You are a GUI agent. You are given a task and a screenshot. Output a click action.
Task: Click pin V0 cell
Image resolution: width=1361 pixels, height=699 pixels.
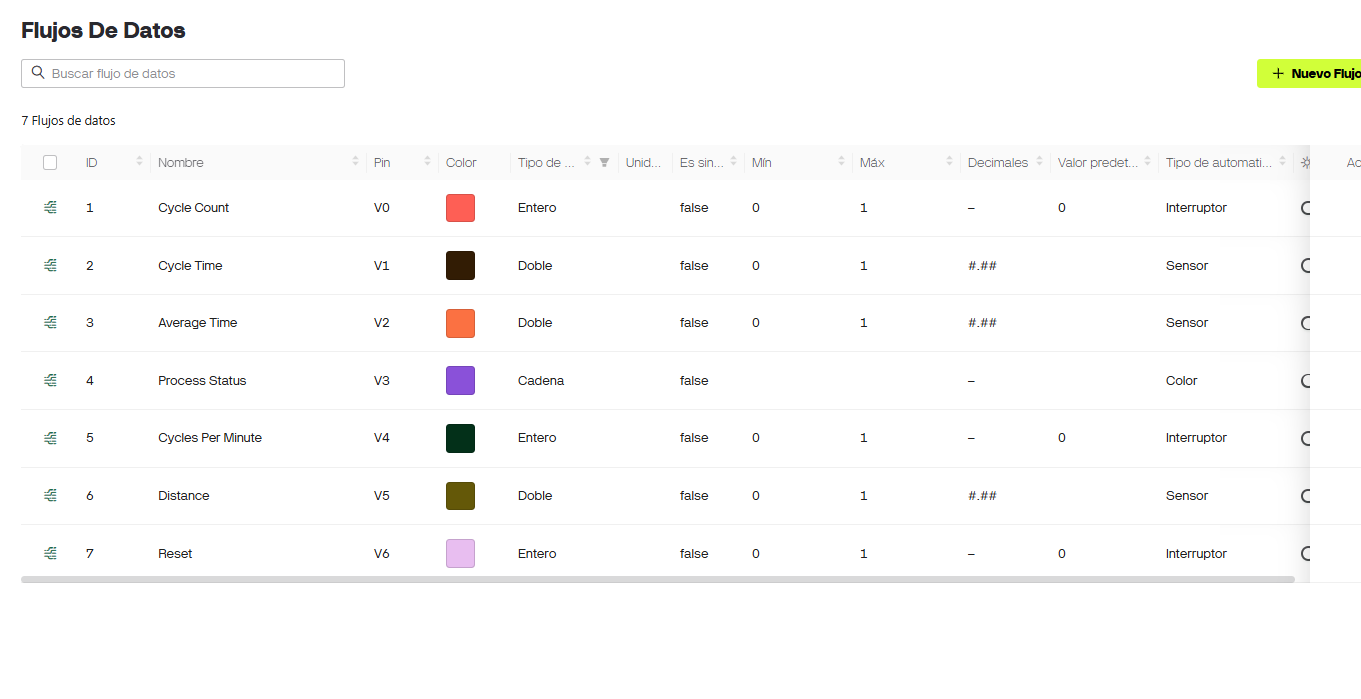tap(382, 208)
